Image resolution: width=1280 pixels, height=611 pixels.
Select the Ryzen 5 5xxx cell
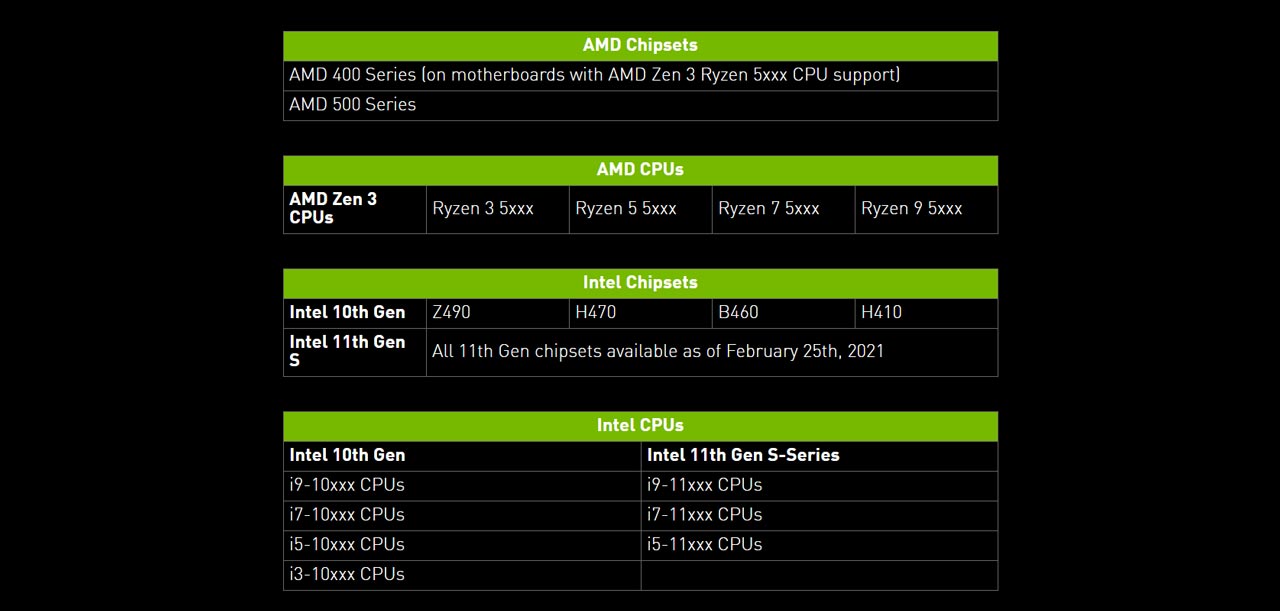pos(626,208)
